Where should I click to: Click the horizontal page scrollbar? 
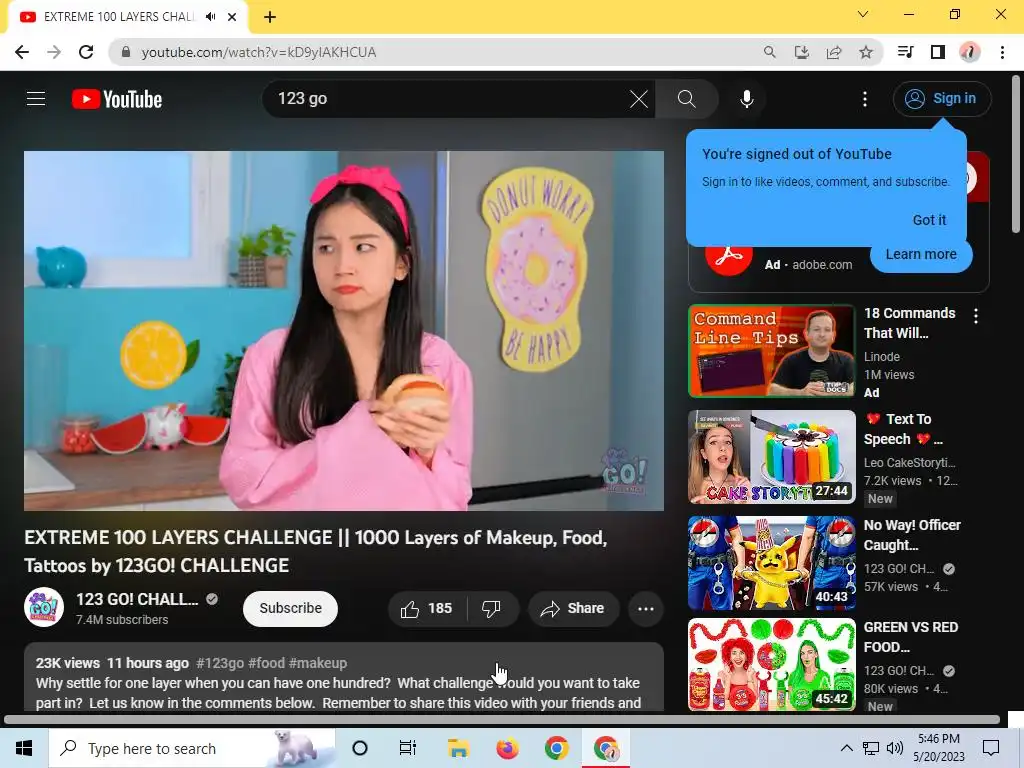(x=502, y=720)
